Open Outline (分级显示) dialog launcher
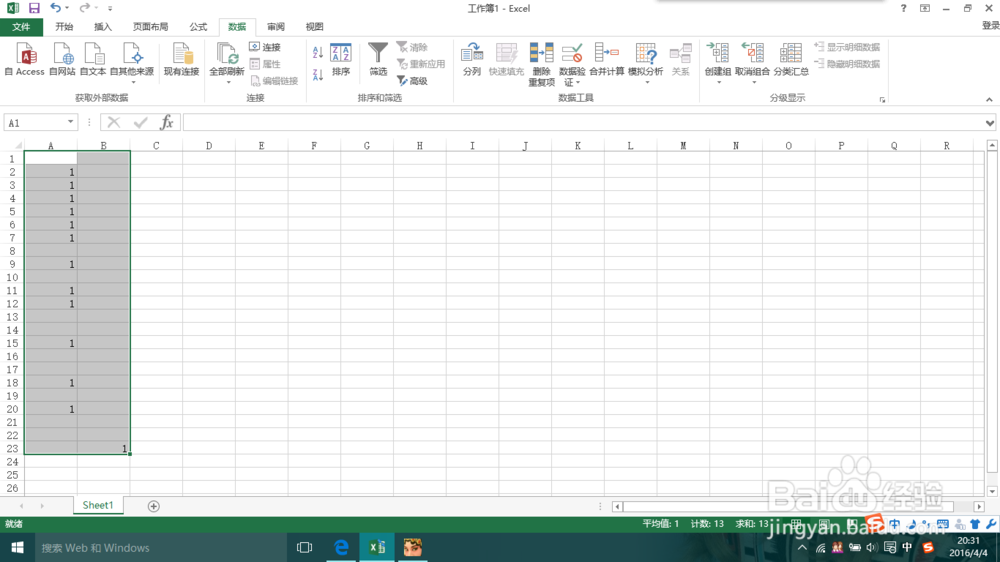This screenshot has height=562, width=1000. pyautogui.click(x=882, y=100)
